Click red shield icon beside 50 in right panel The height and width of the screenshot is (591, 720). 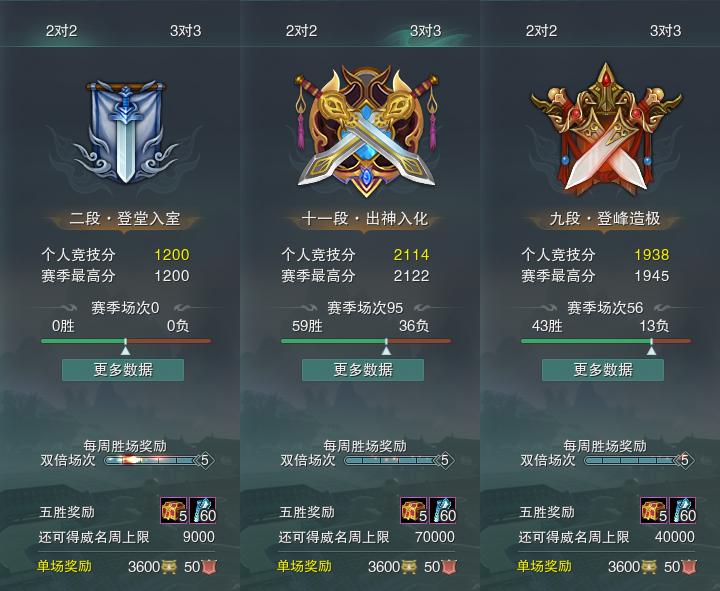pos(689,567)
